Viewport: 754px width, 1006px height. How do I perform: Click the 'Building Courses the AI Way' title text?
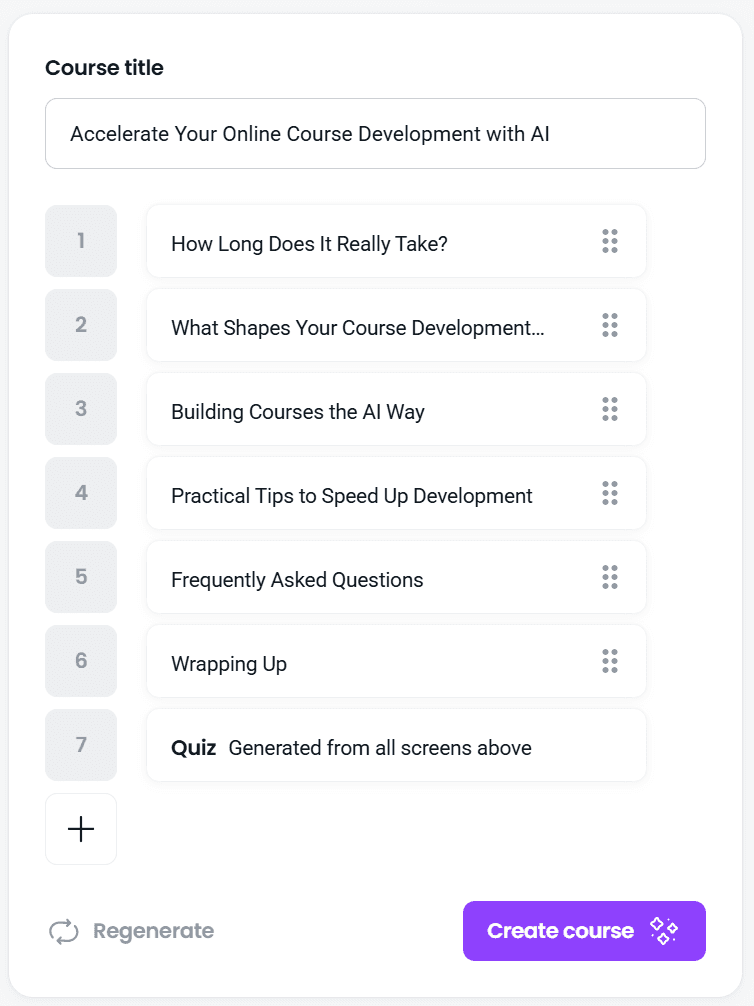tap(298, 412)
